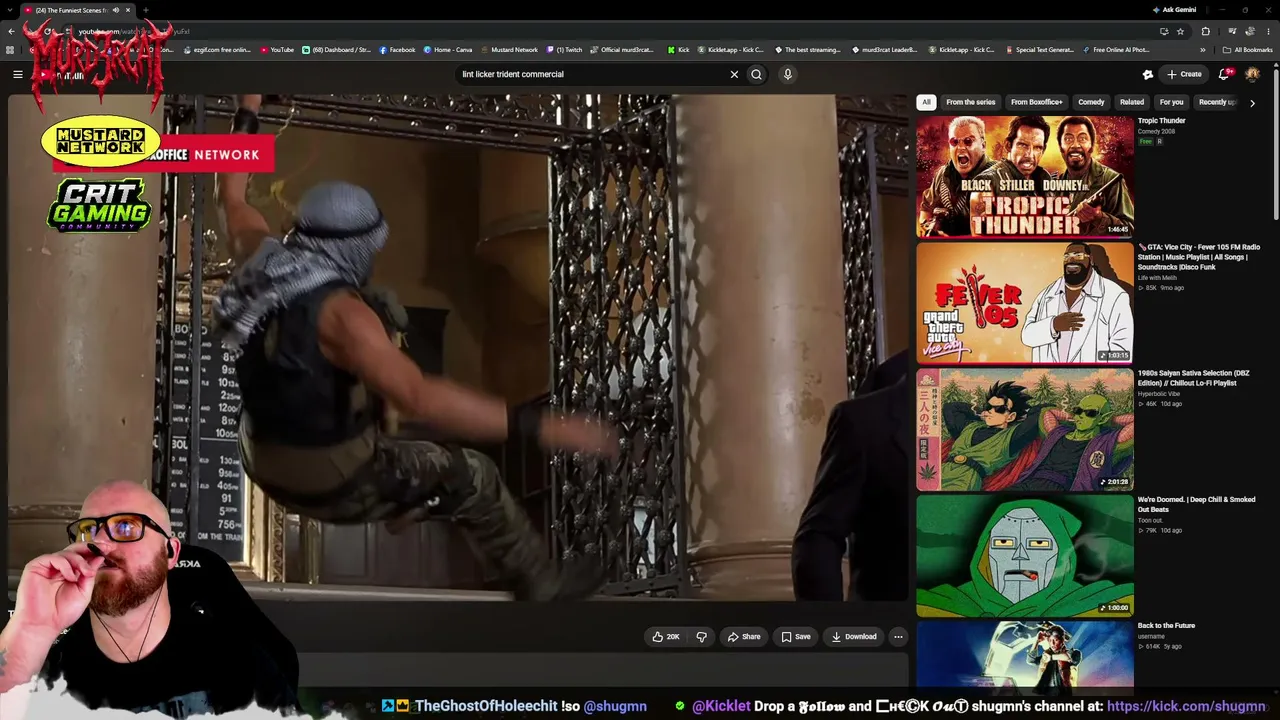Open the account avatar menu
This screenshot has width=1280, height=720.
coord(1252,74)
